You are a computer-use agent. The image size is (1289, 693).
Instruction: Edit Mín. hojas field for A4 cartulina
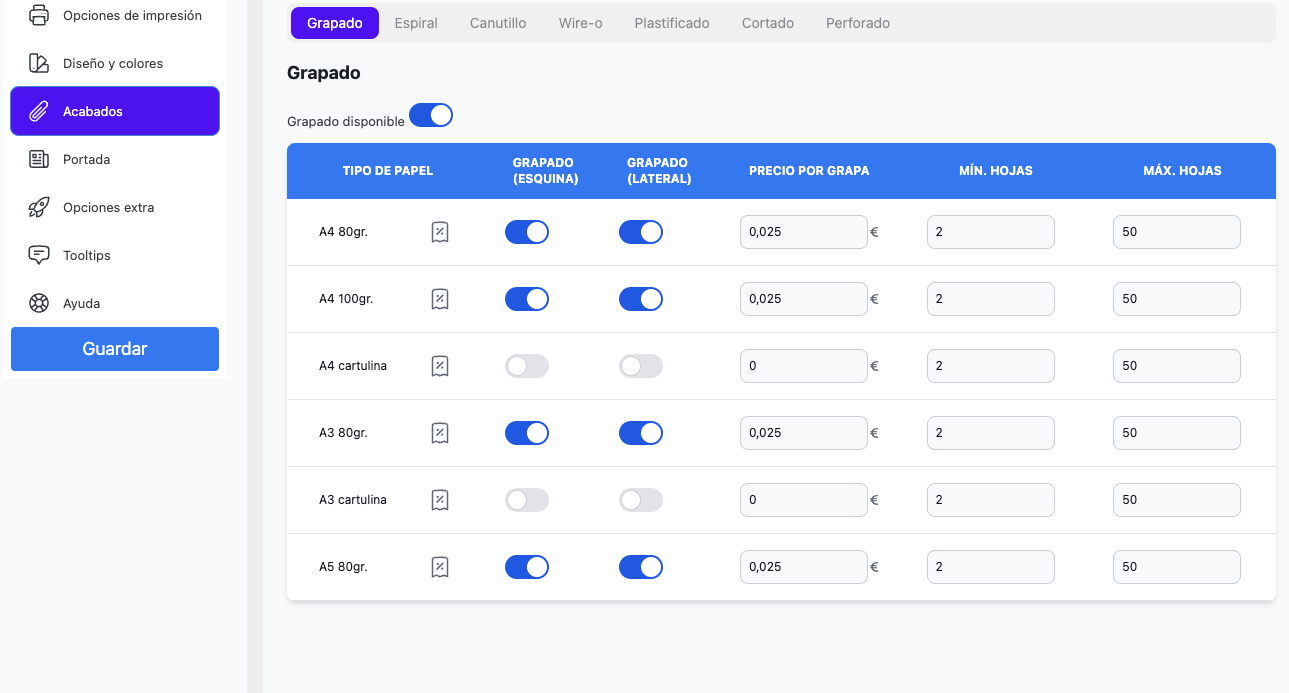click(x=991, y=366)
